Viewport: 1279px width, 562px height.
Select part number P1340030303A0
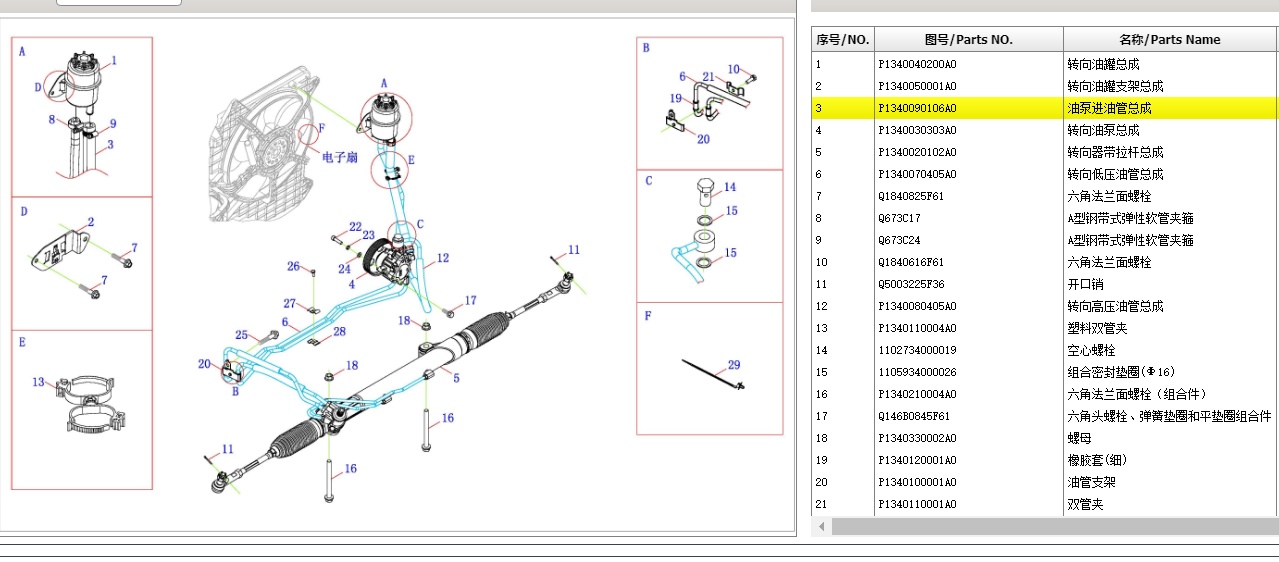(917, 130)
